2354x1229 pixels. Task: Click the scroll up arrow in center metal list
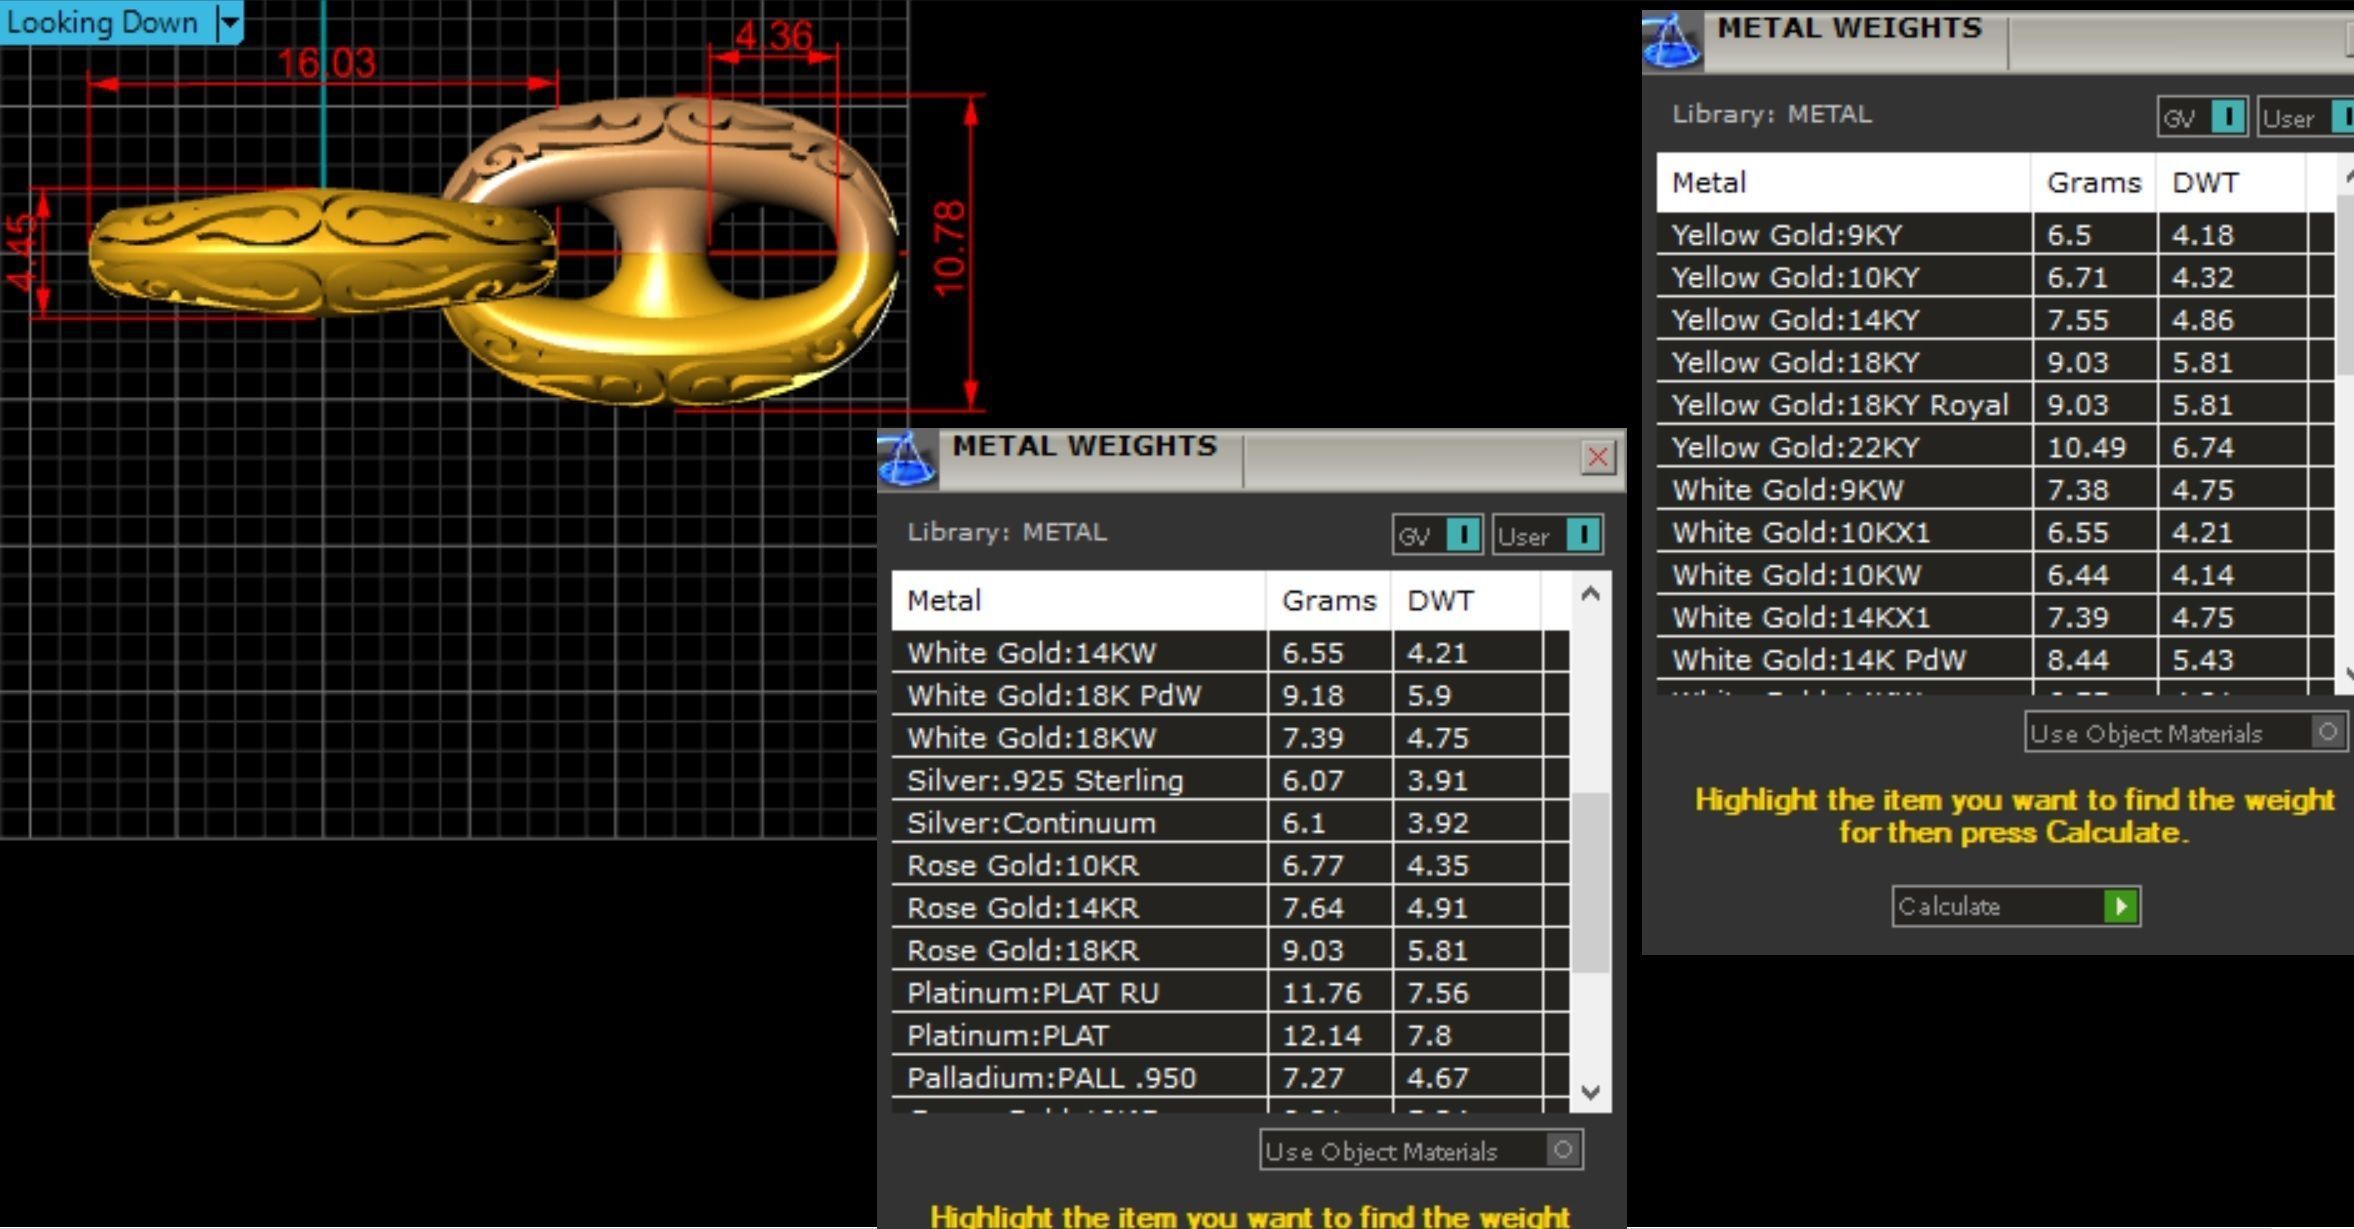[x=1591, y=594]
